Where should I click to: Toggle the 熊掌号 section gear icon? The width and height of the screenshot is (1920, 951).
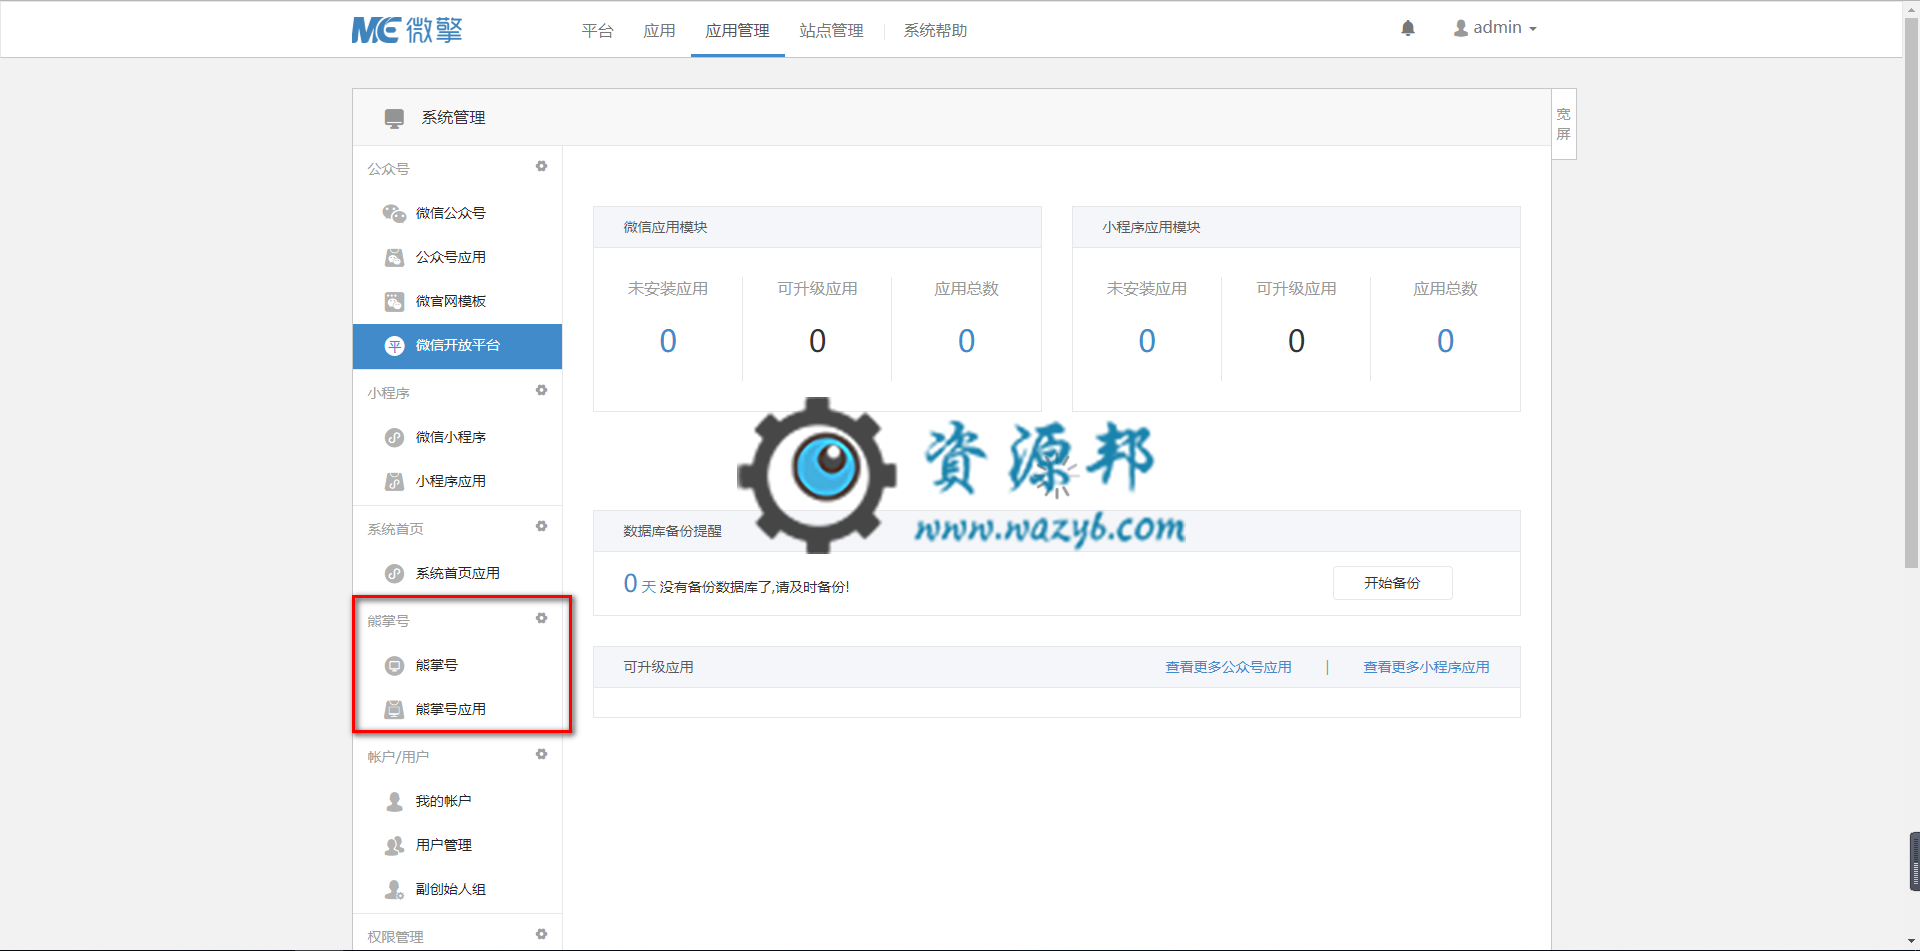(541, 618)
